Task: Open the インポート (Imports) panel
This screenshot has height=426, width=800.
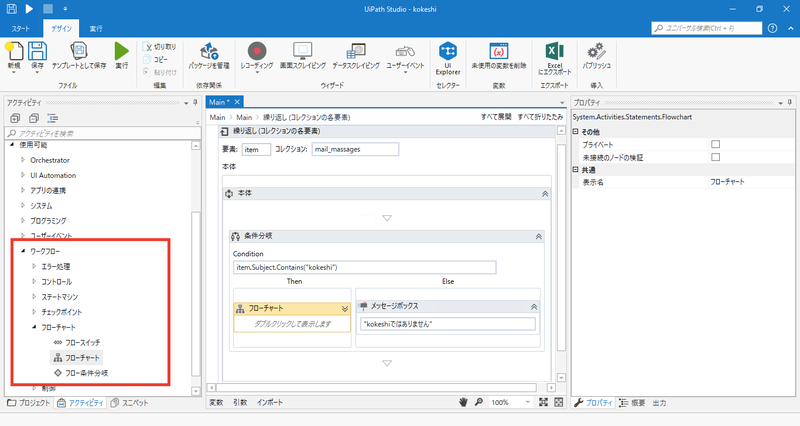Action: coord(270,402)
